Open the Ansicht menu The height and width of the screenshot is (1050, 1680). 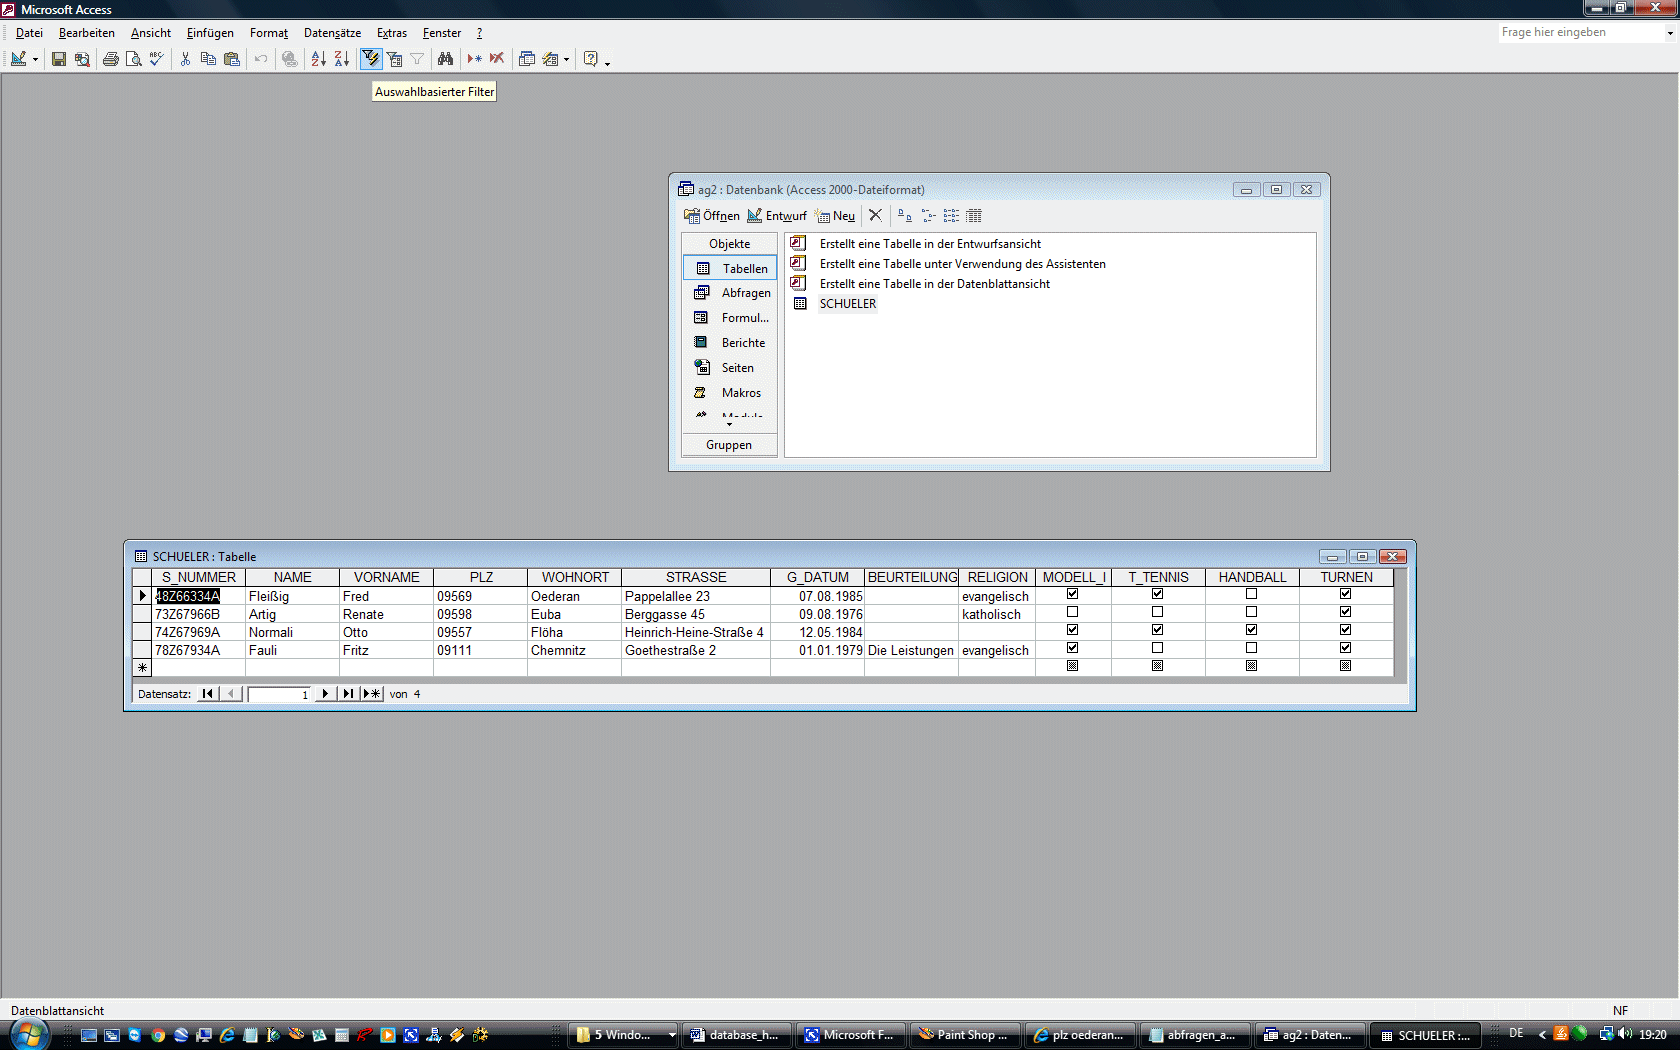tap(151, 33)
